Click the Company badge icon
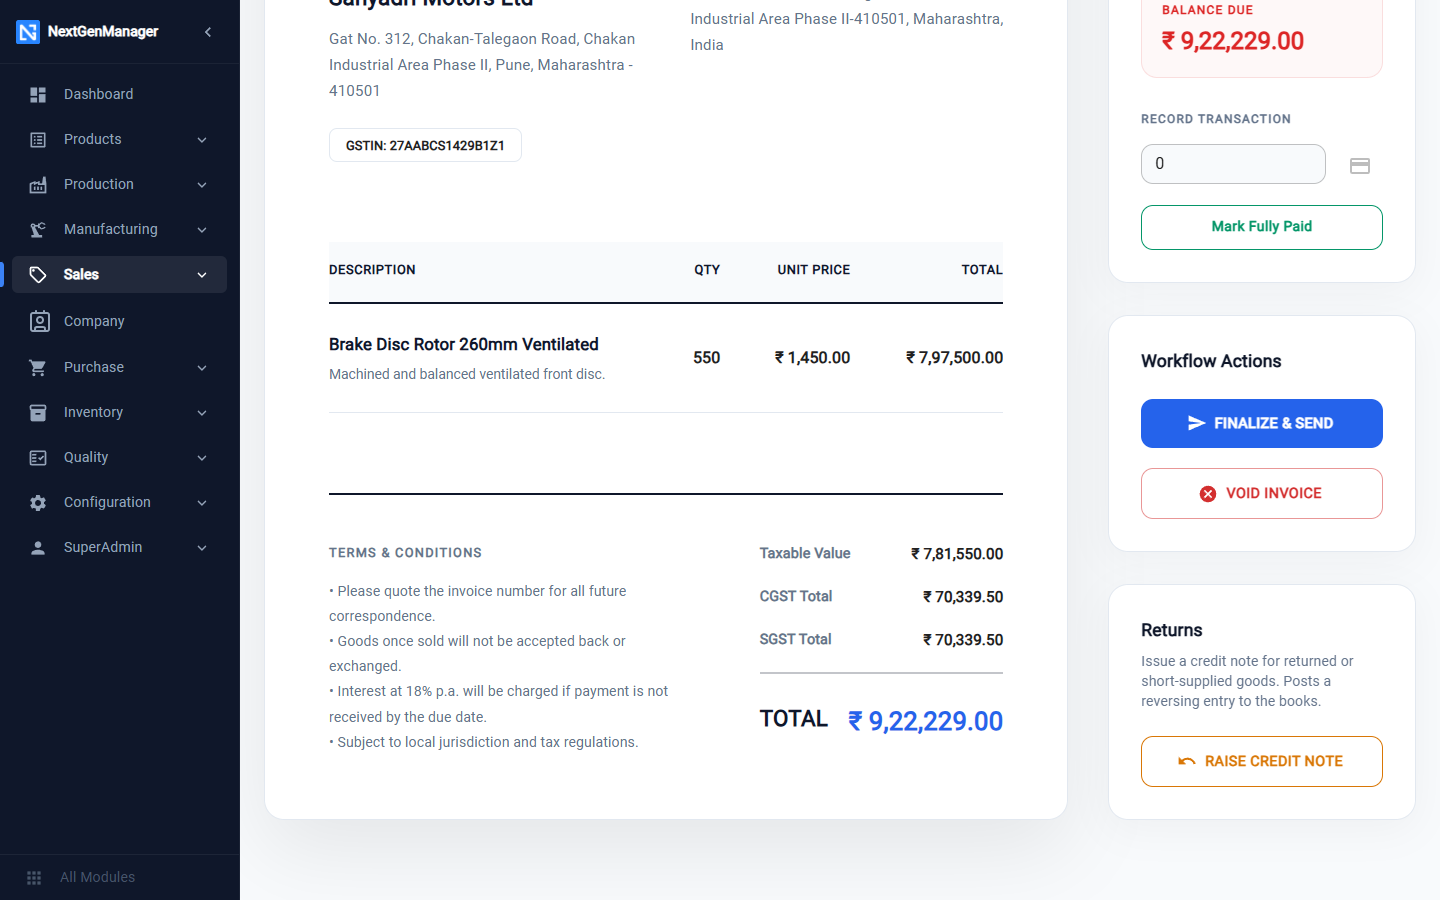This screenshot has height=900, width=1440. pos(39,321)
